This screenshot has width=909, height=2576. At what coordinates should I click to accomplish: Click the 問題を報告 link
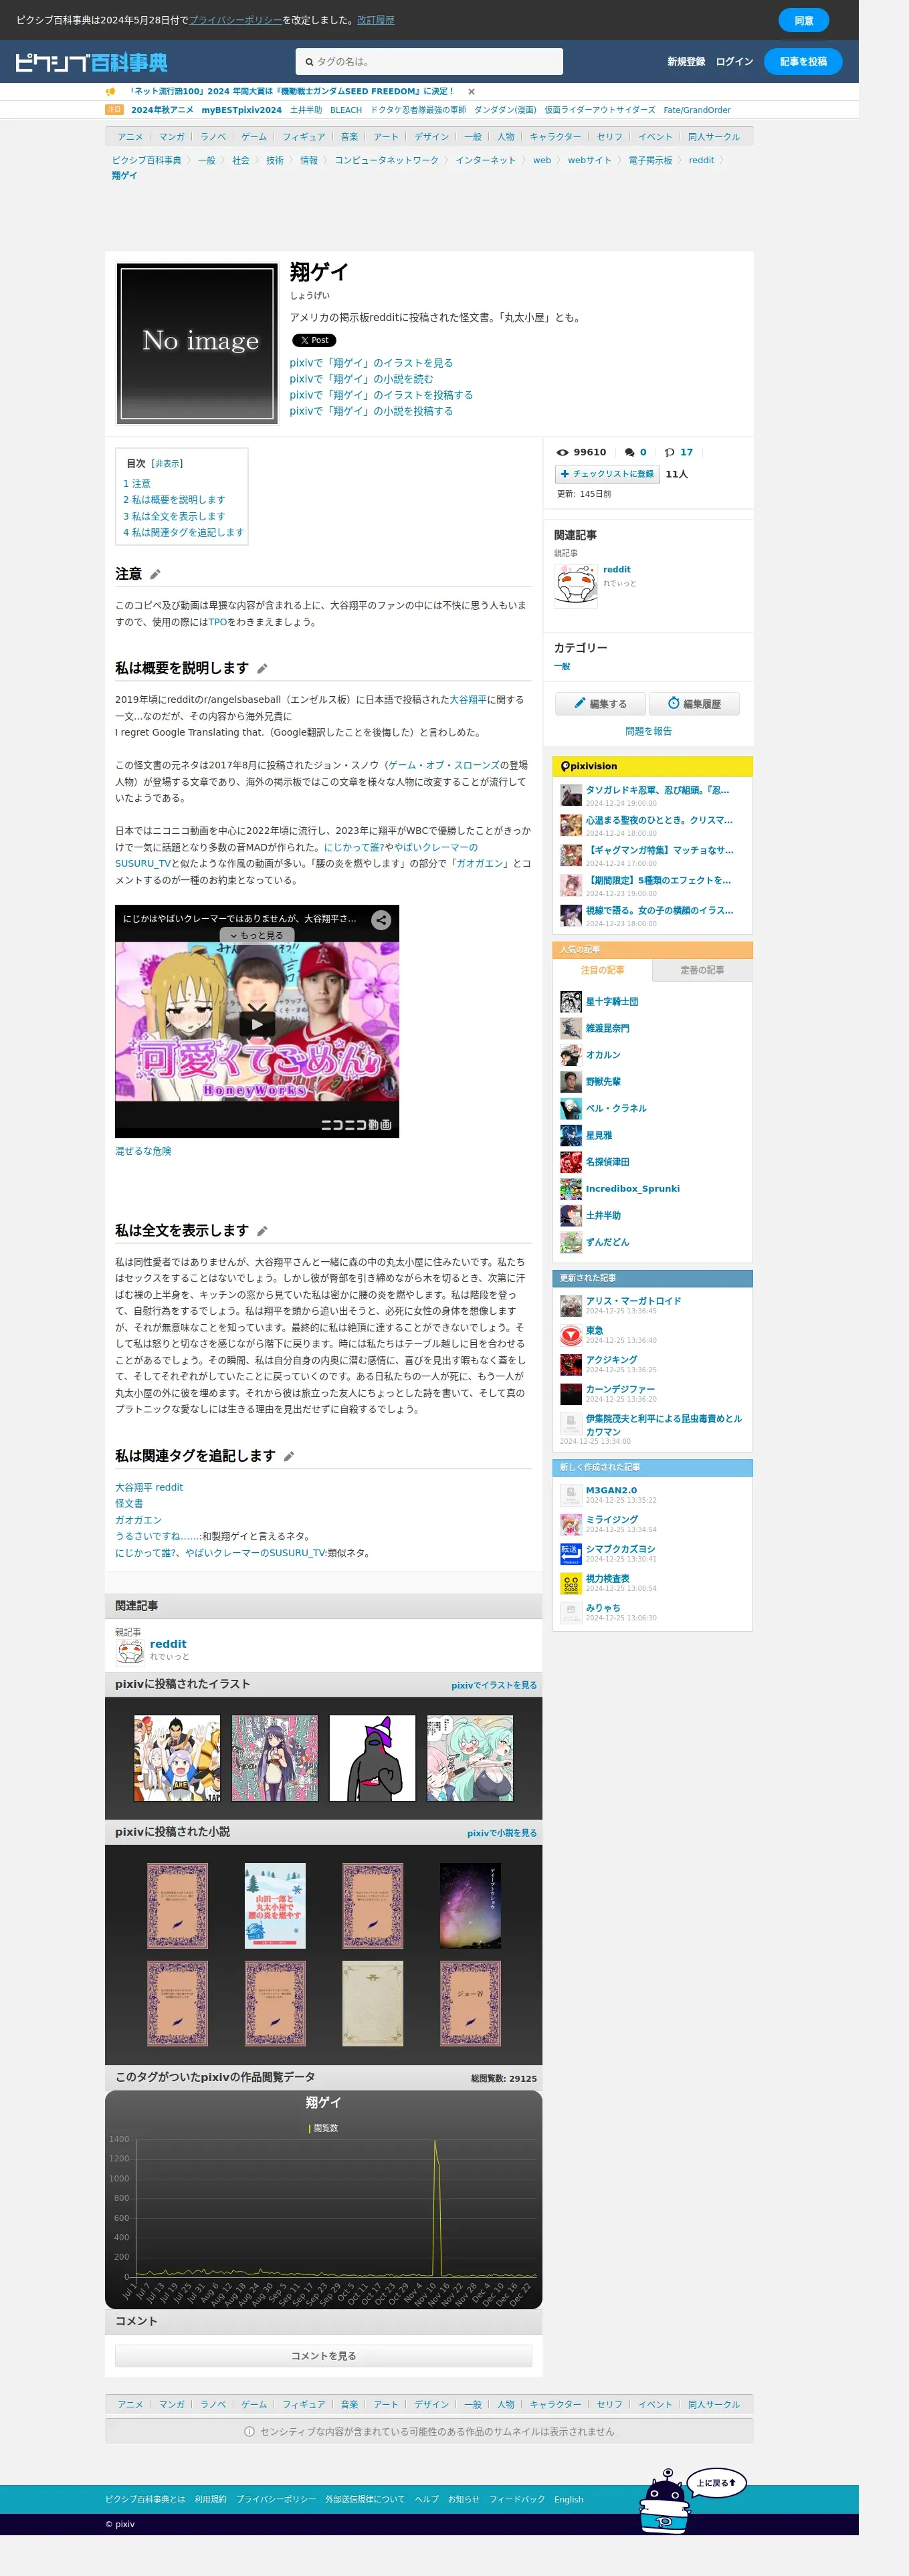(648, 731)
